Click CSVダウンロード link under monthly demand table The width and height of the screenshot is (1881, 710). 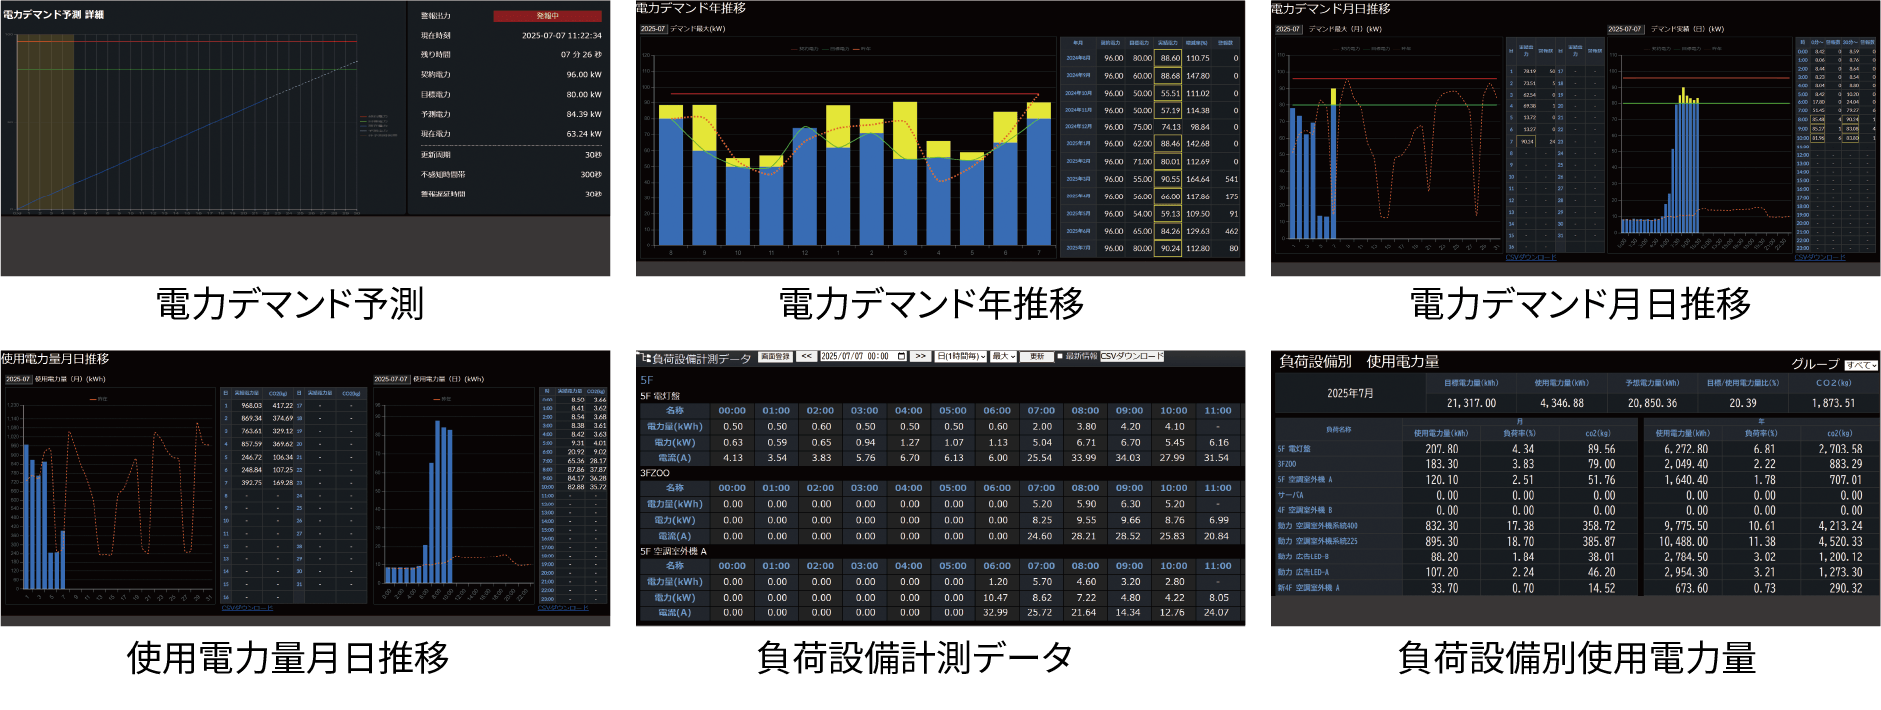click(x=1530, y=258)
